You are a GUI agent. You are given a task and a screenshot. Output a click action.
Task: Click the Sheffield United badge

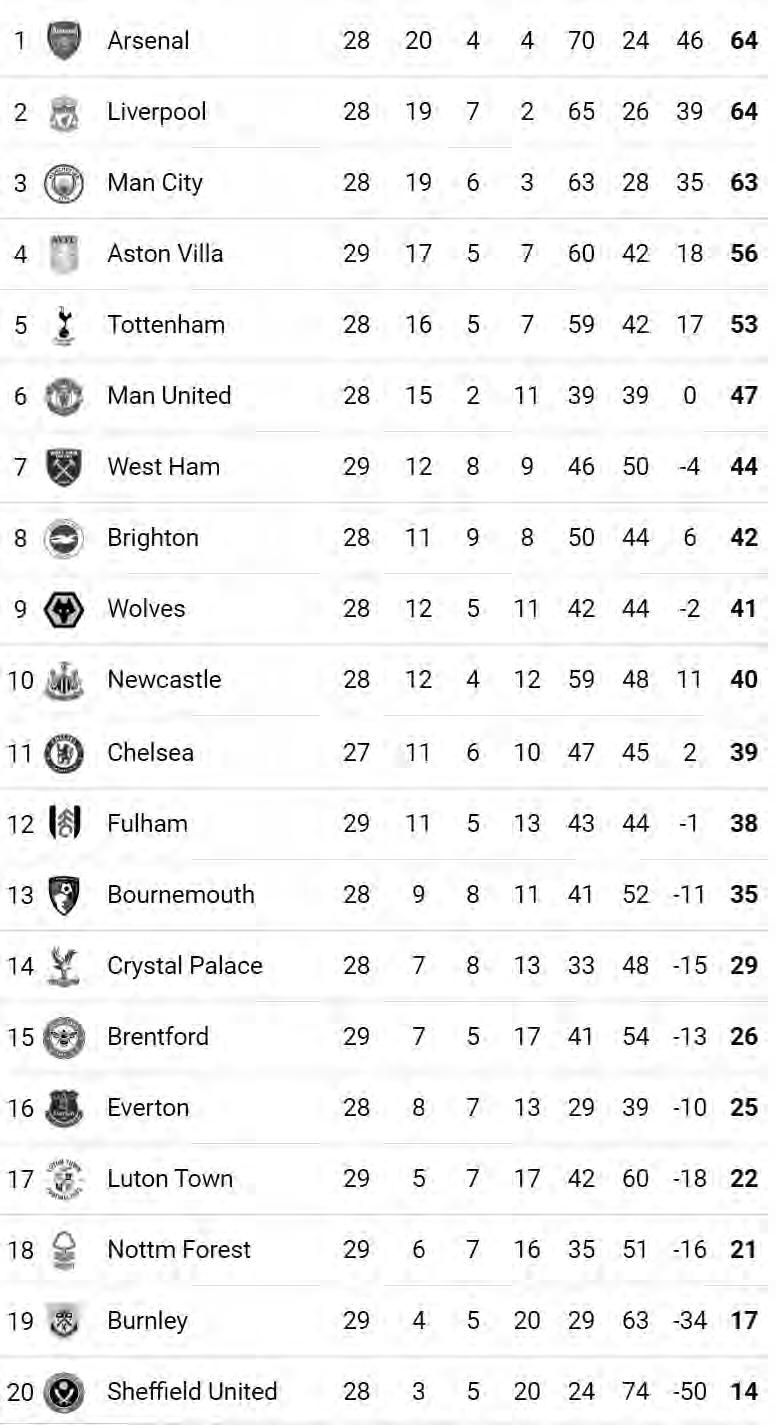tap(64, 1392)
